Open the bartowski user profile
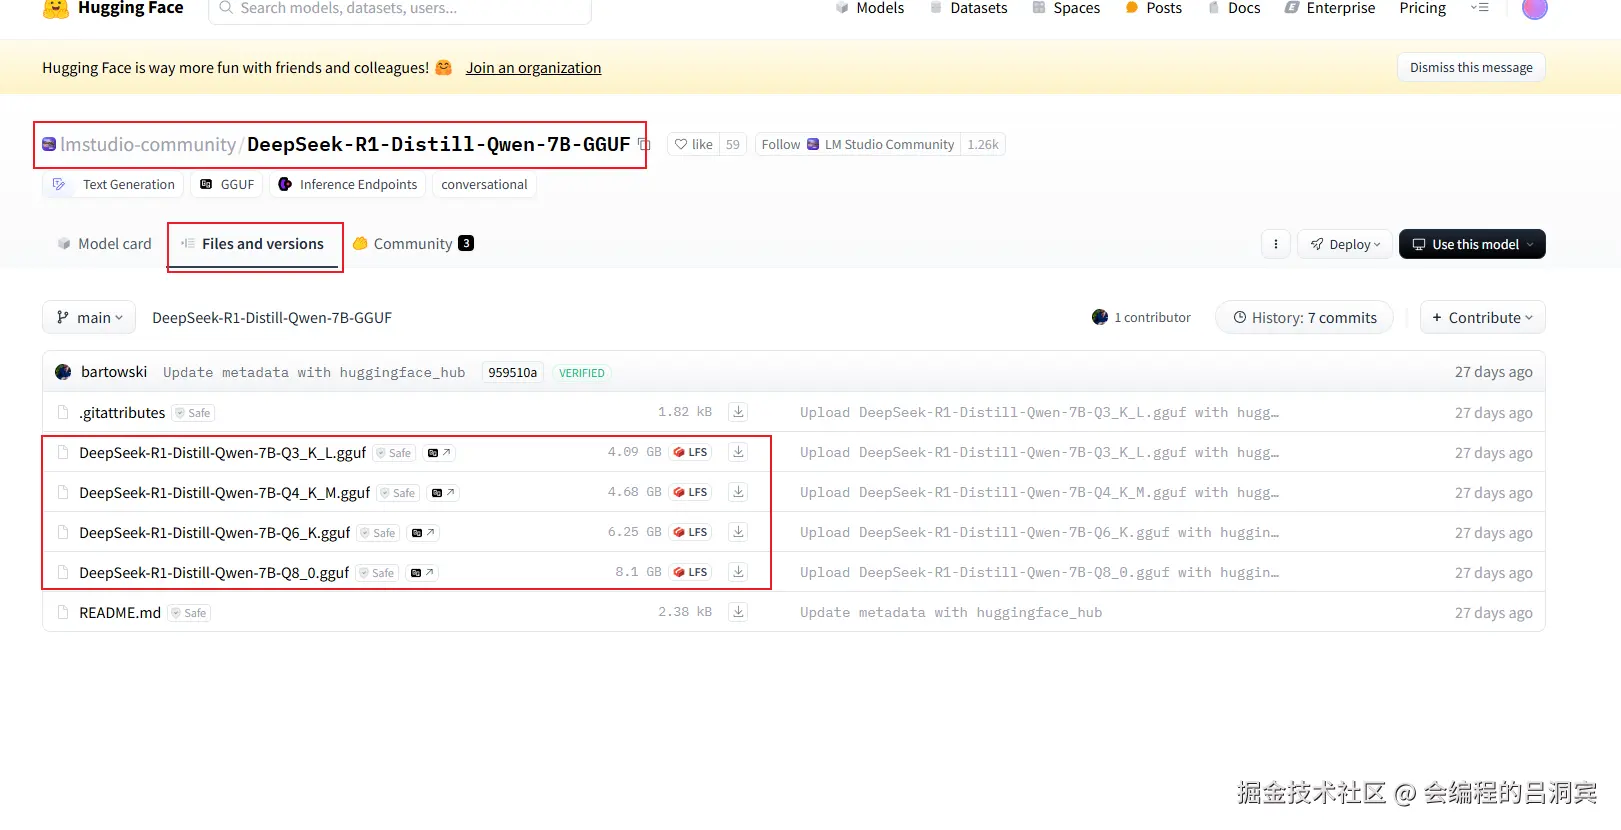 pyautogui.click(x=114, y=372)
